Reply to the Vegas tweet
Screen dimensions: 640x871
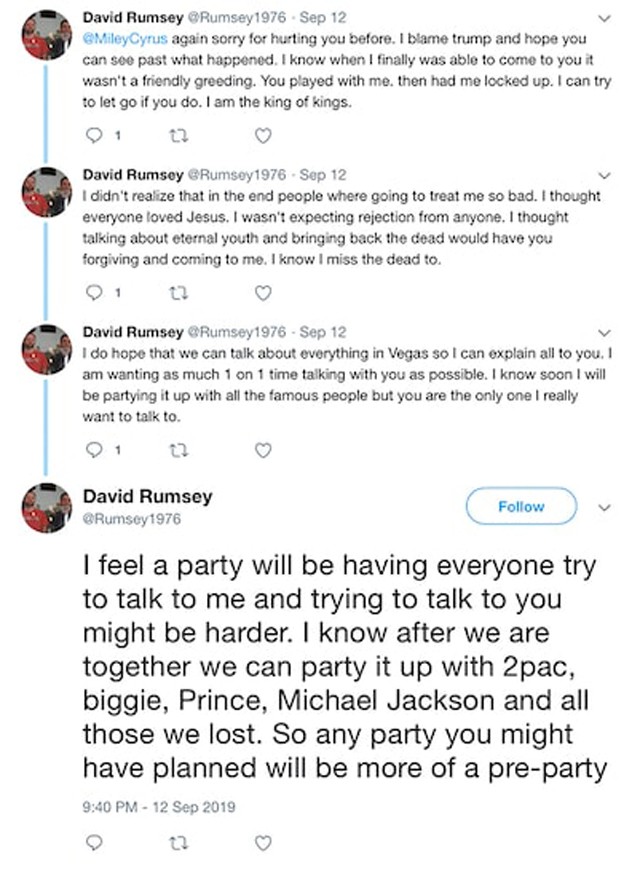(x=96, y=451)
